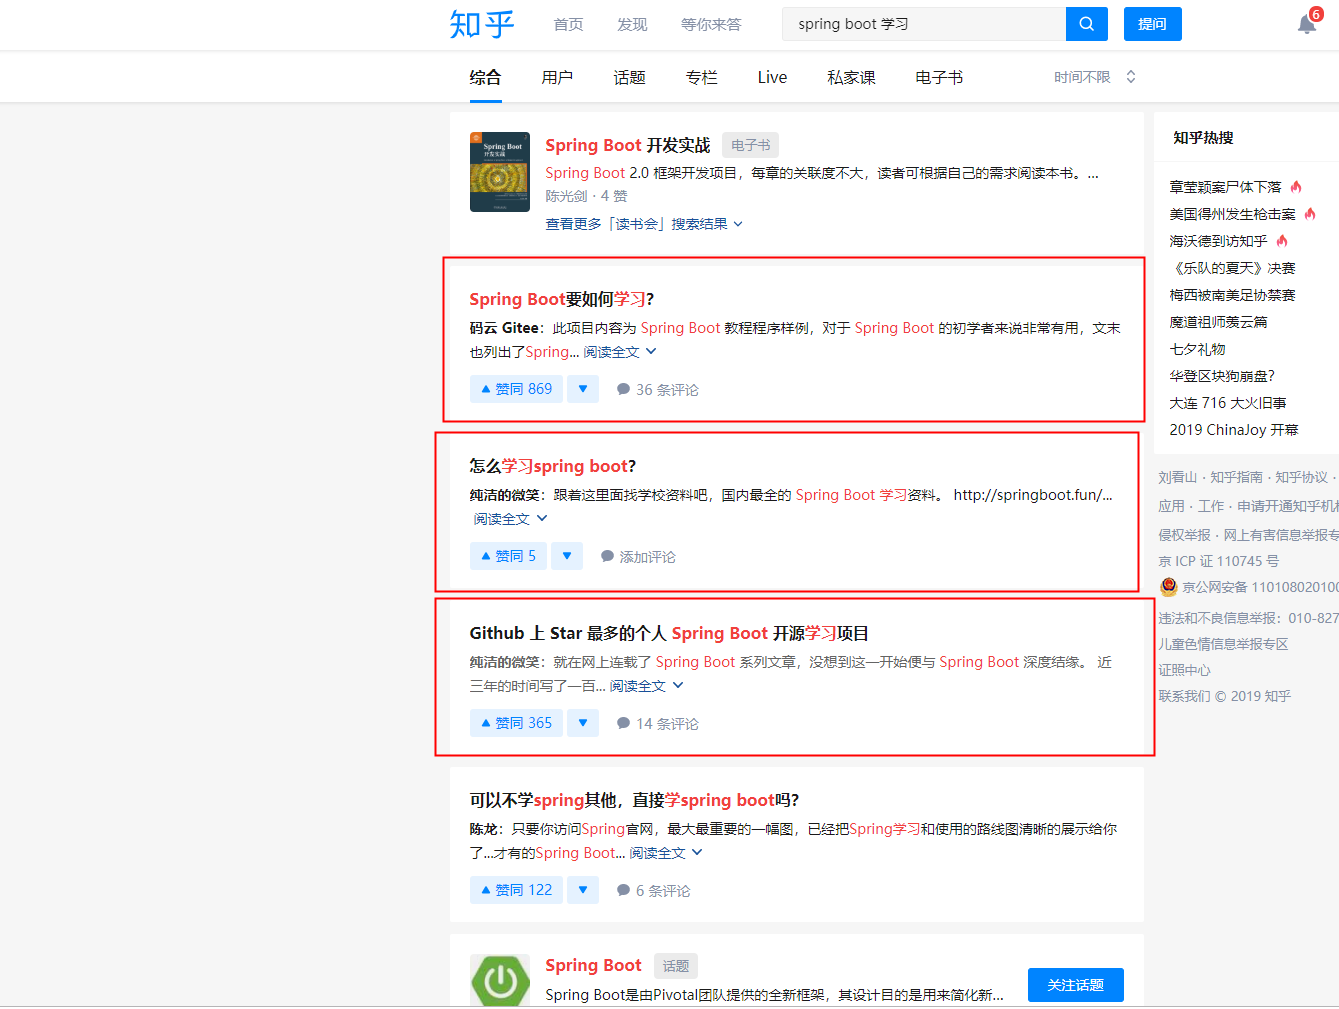1339x1009 pixels.
Task: Click the search box containing spring boot 学习
Action: (925, 24)
